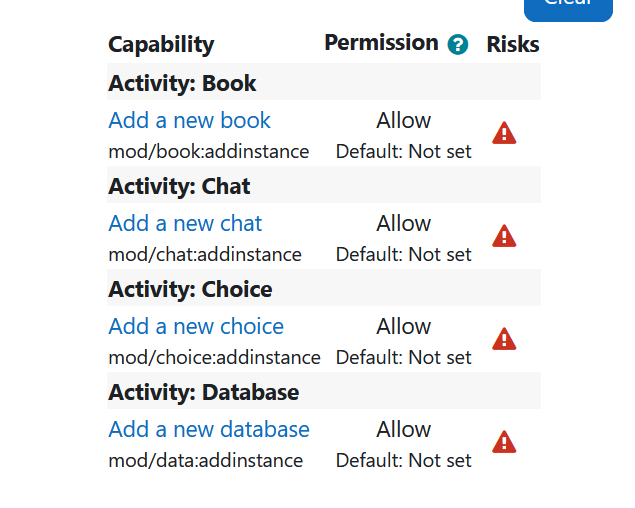Click risk warning icon for Add a new chat
The height and width of the screenshot is (508, 635).
click(x=504, y=236)
